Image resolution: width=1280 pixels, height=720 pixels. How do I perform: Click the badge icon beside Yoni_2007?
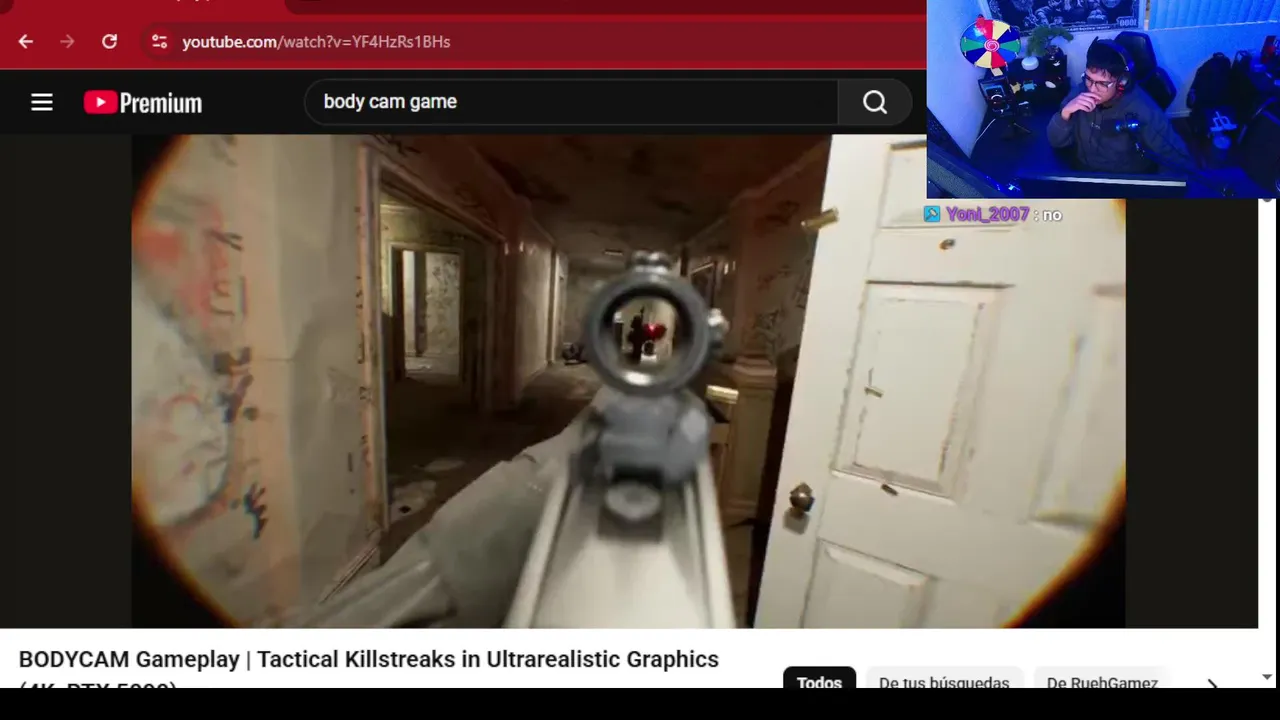click(932, 214)
